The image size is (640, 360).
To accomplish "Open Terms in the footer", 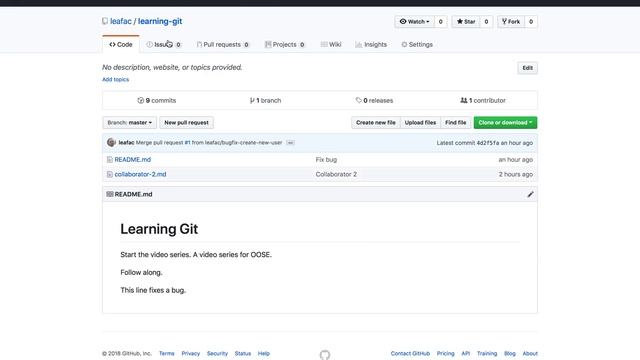I will [x=167, y=353].
